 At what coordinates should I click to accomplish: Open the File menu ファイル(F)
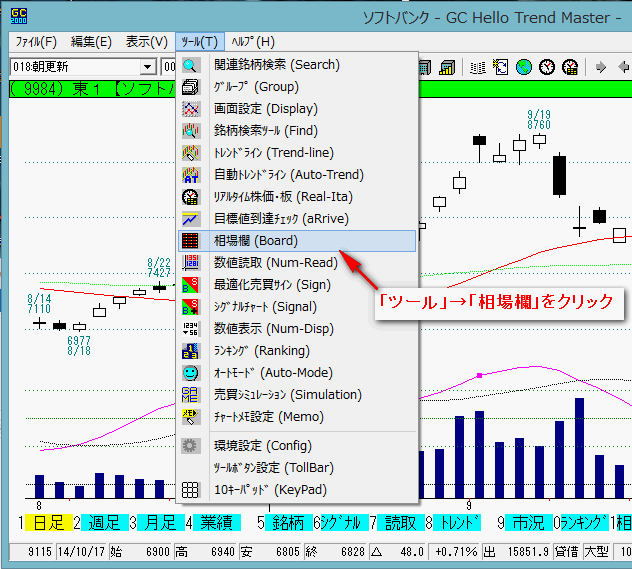click(x=36, y=42)
